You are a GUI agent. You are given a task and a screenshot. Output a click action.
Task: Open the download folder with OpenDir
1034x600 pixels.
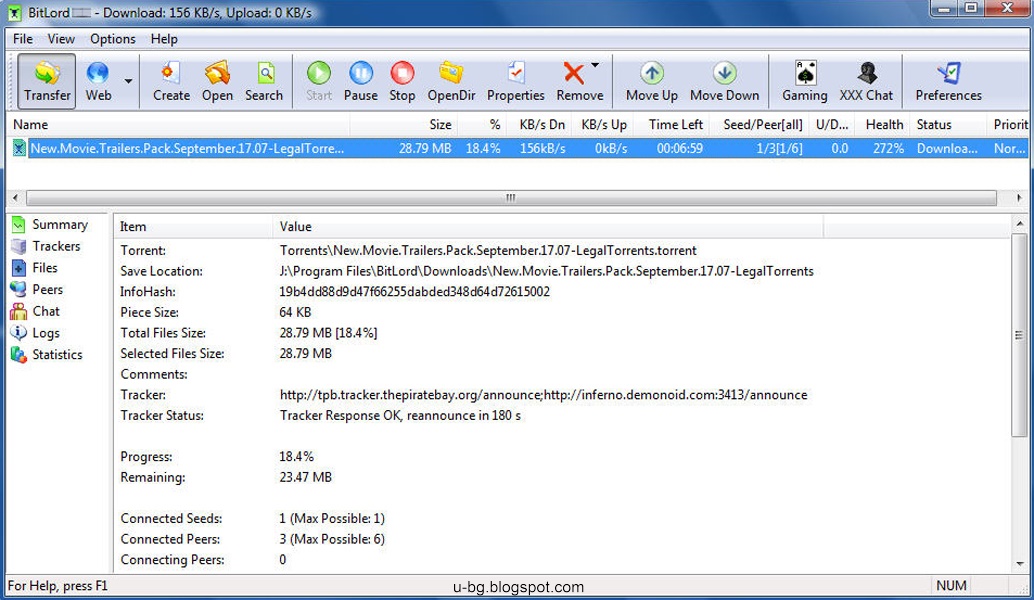pyautogui.click(x=451, y=81)
